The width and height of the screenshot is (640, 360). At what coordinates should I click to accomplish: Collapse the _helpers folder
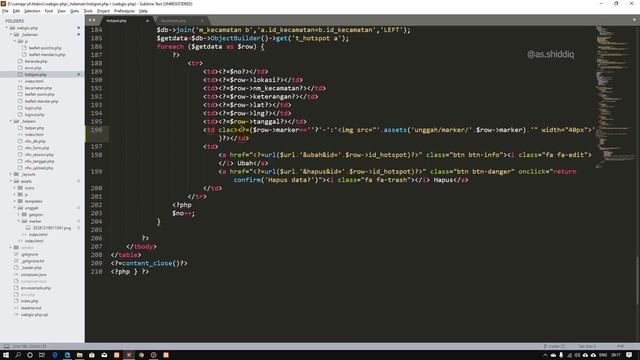11,121
